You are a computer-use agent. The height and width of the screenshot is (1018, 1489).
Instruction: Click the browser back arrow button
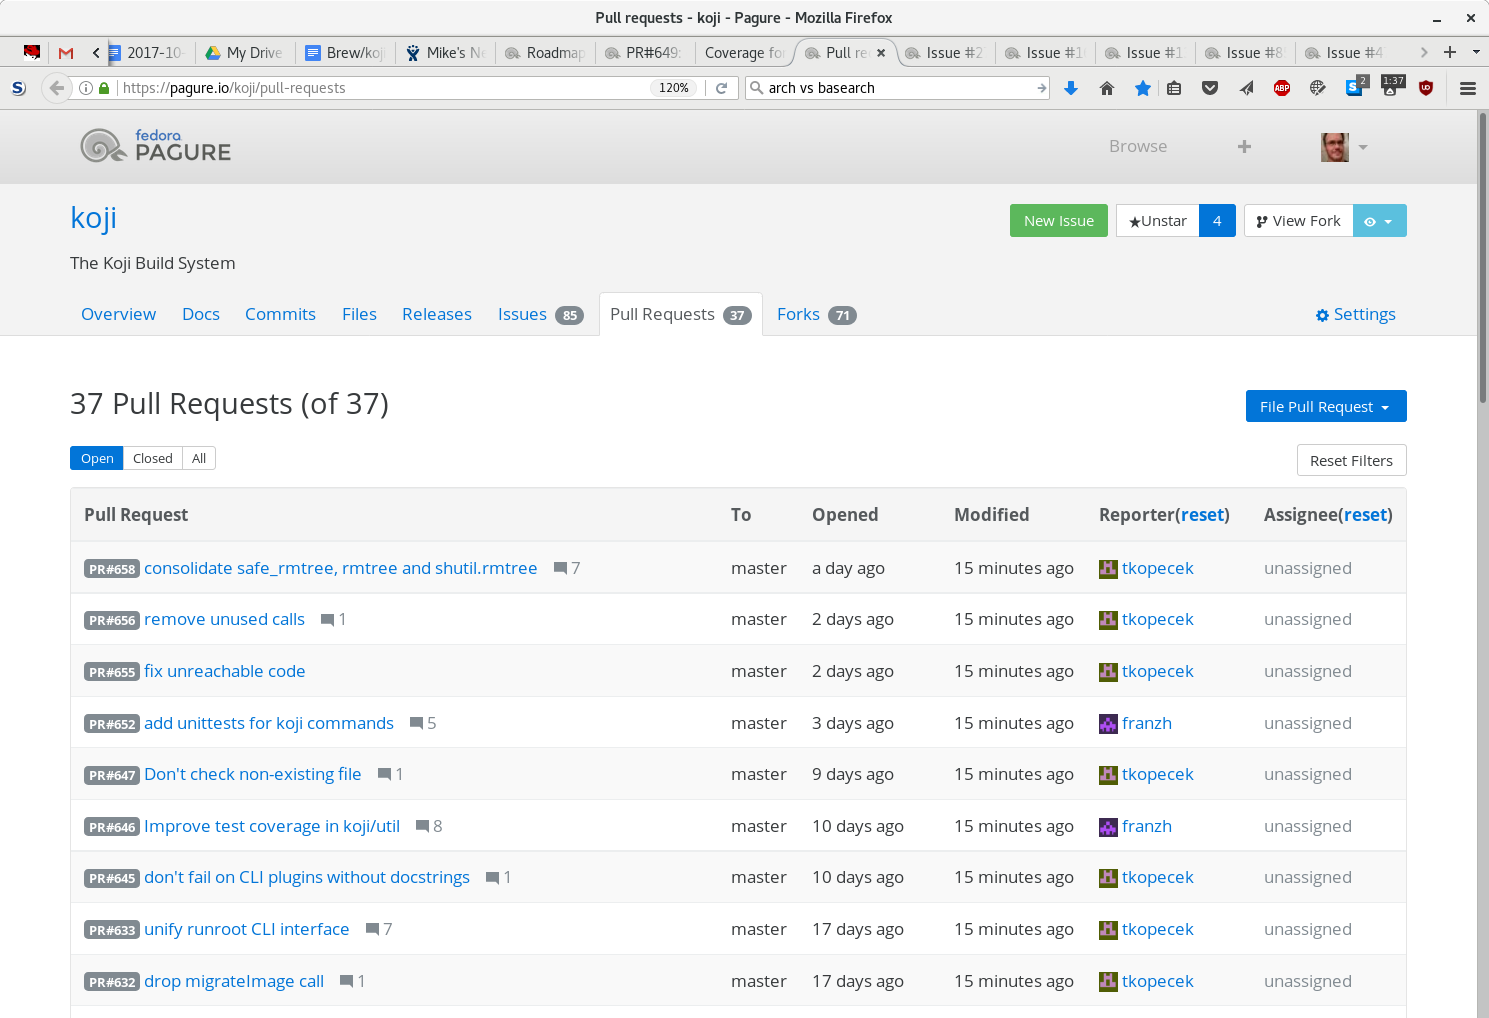pos(57,88)
